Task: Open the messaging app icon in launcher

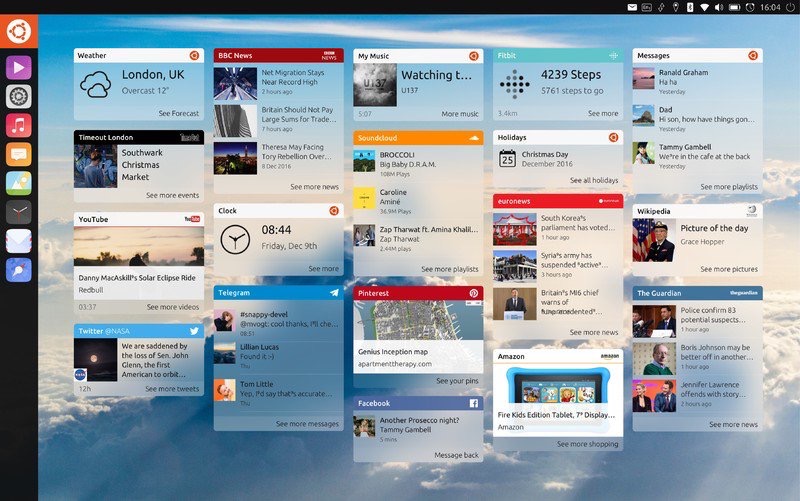Action: point(19,154)
